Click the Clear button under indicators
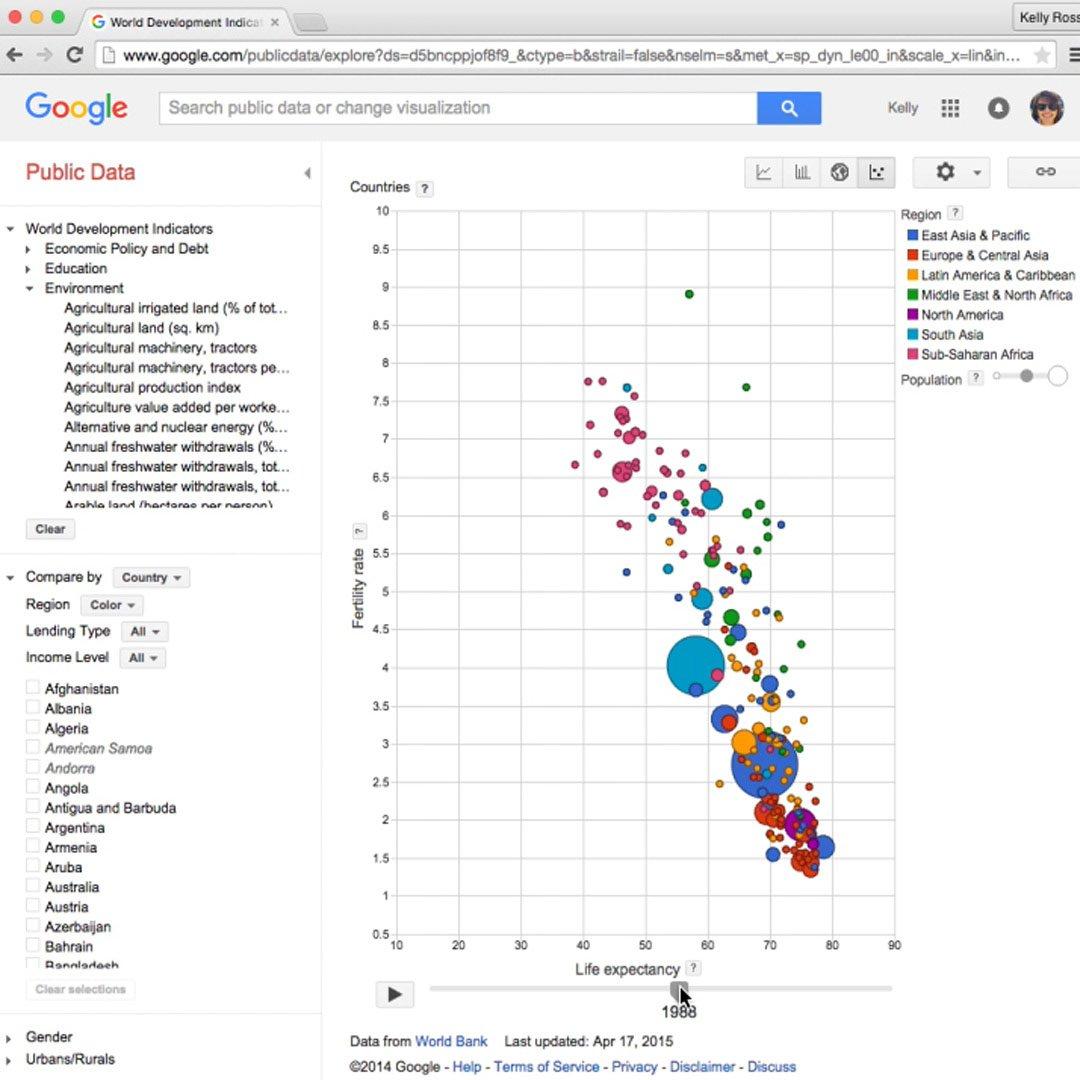Screen dimensions: 1080x1080 50,529
